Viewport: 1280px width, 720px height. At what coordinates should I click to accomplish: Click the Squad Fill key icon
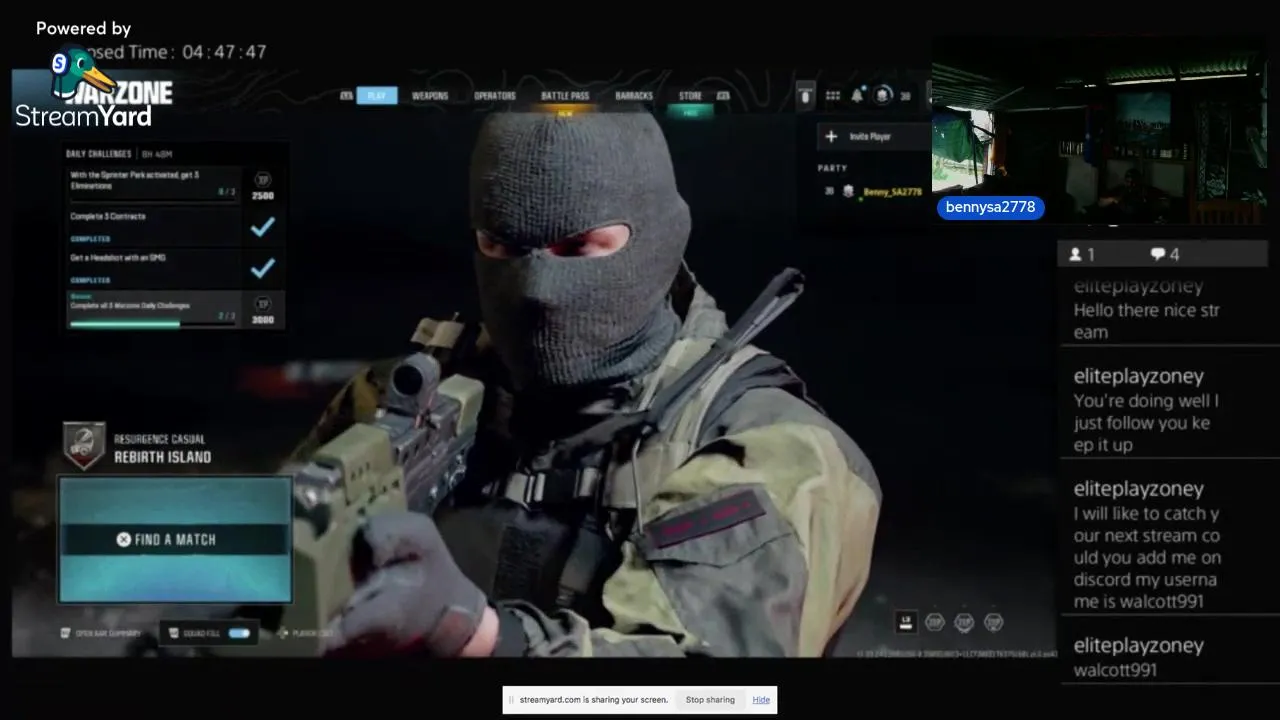point(173,633)
